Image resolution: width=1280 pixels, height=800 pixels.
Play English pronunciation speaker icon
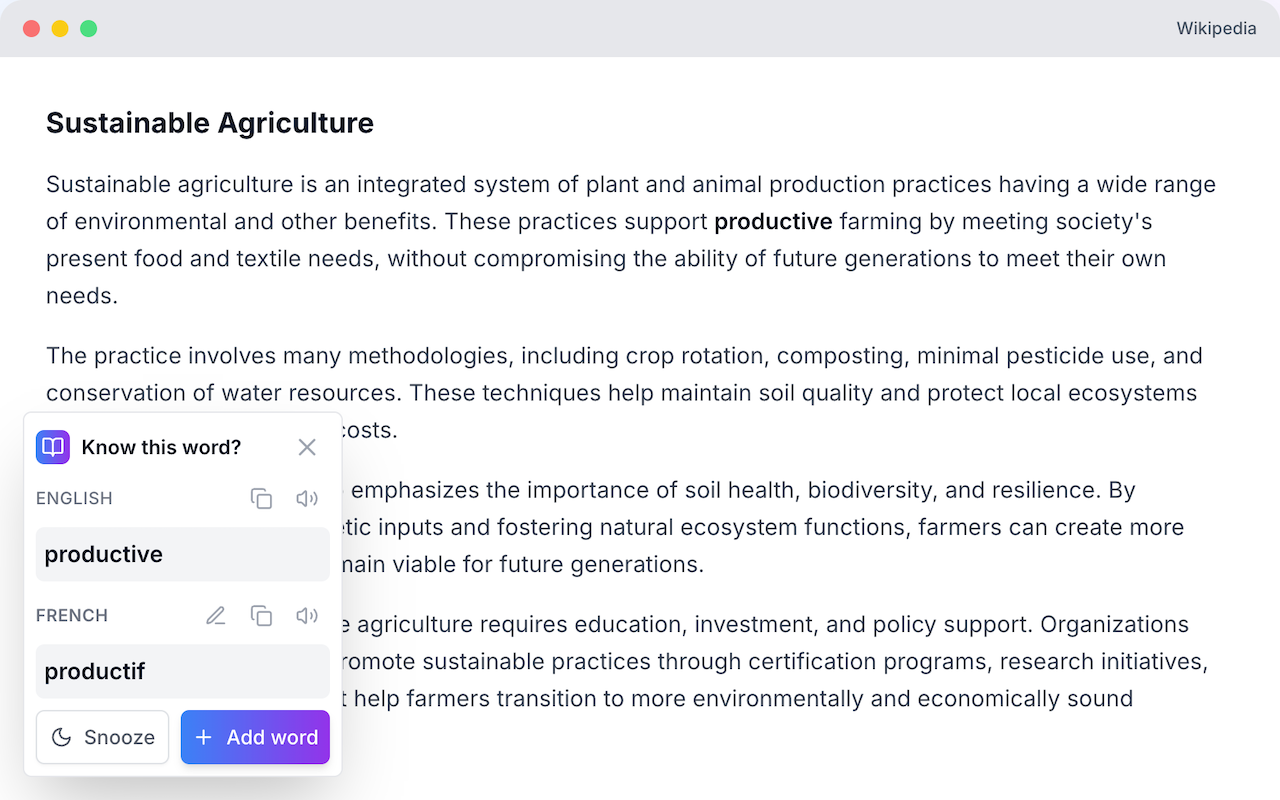tap(307, 498)
